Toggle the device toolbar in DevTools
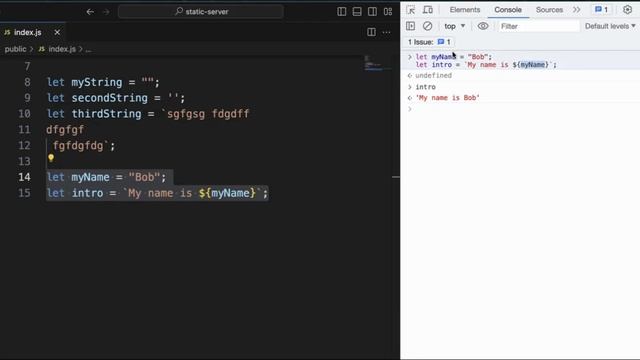This screenshot has width=640, height=360. point(428,10)
